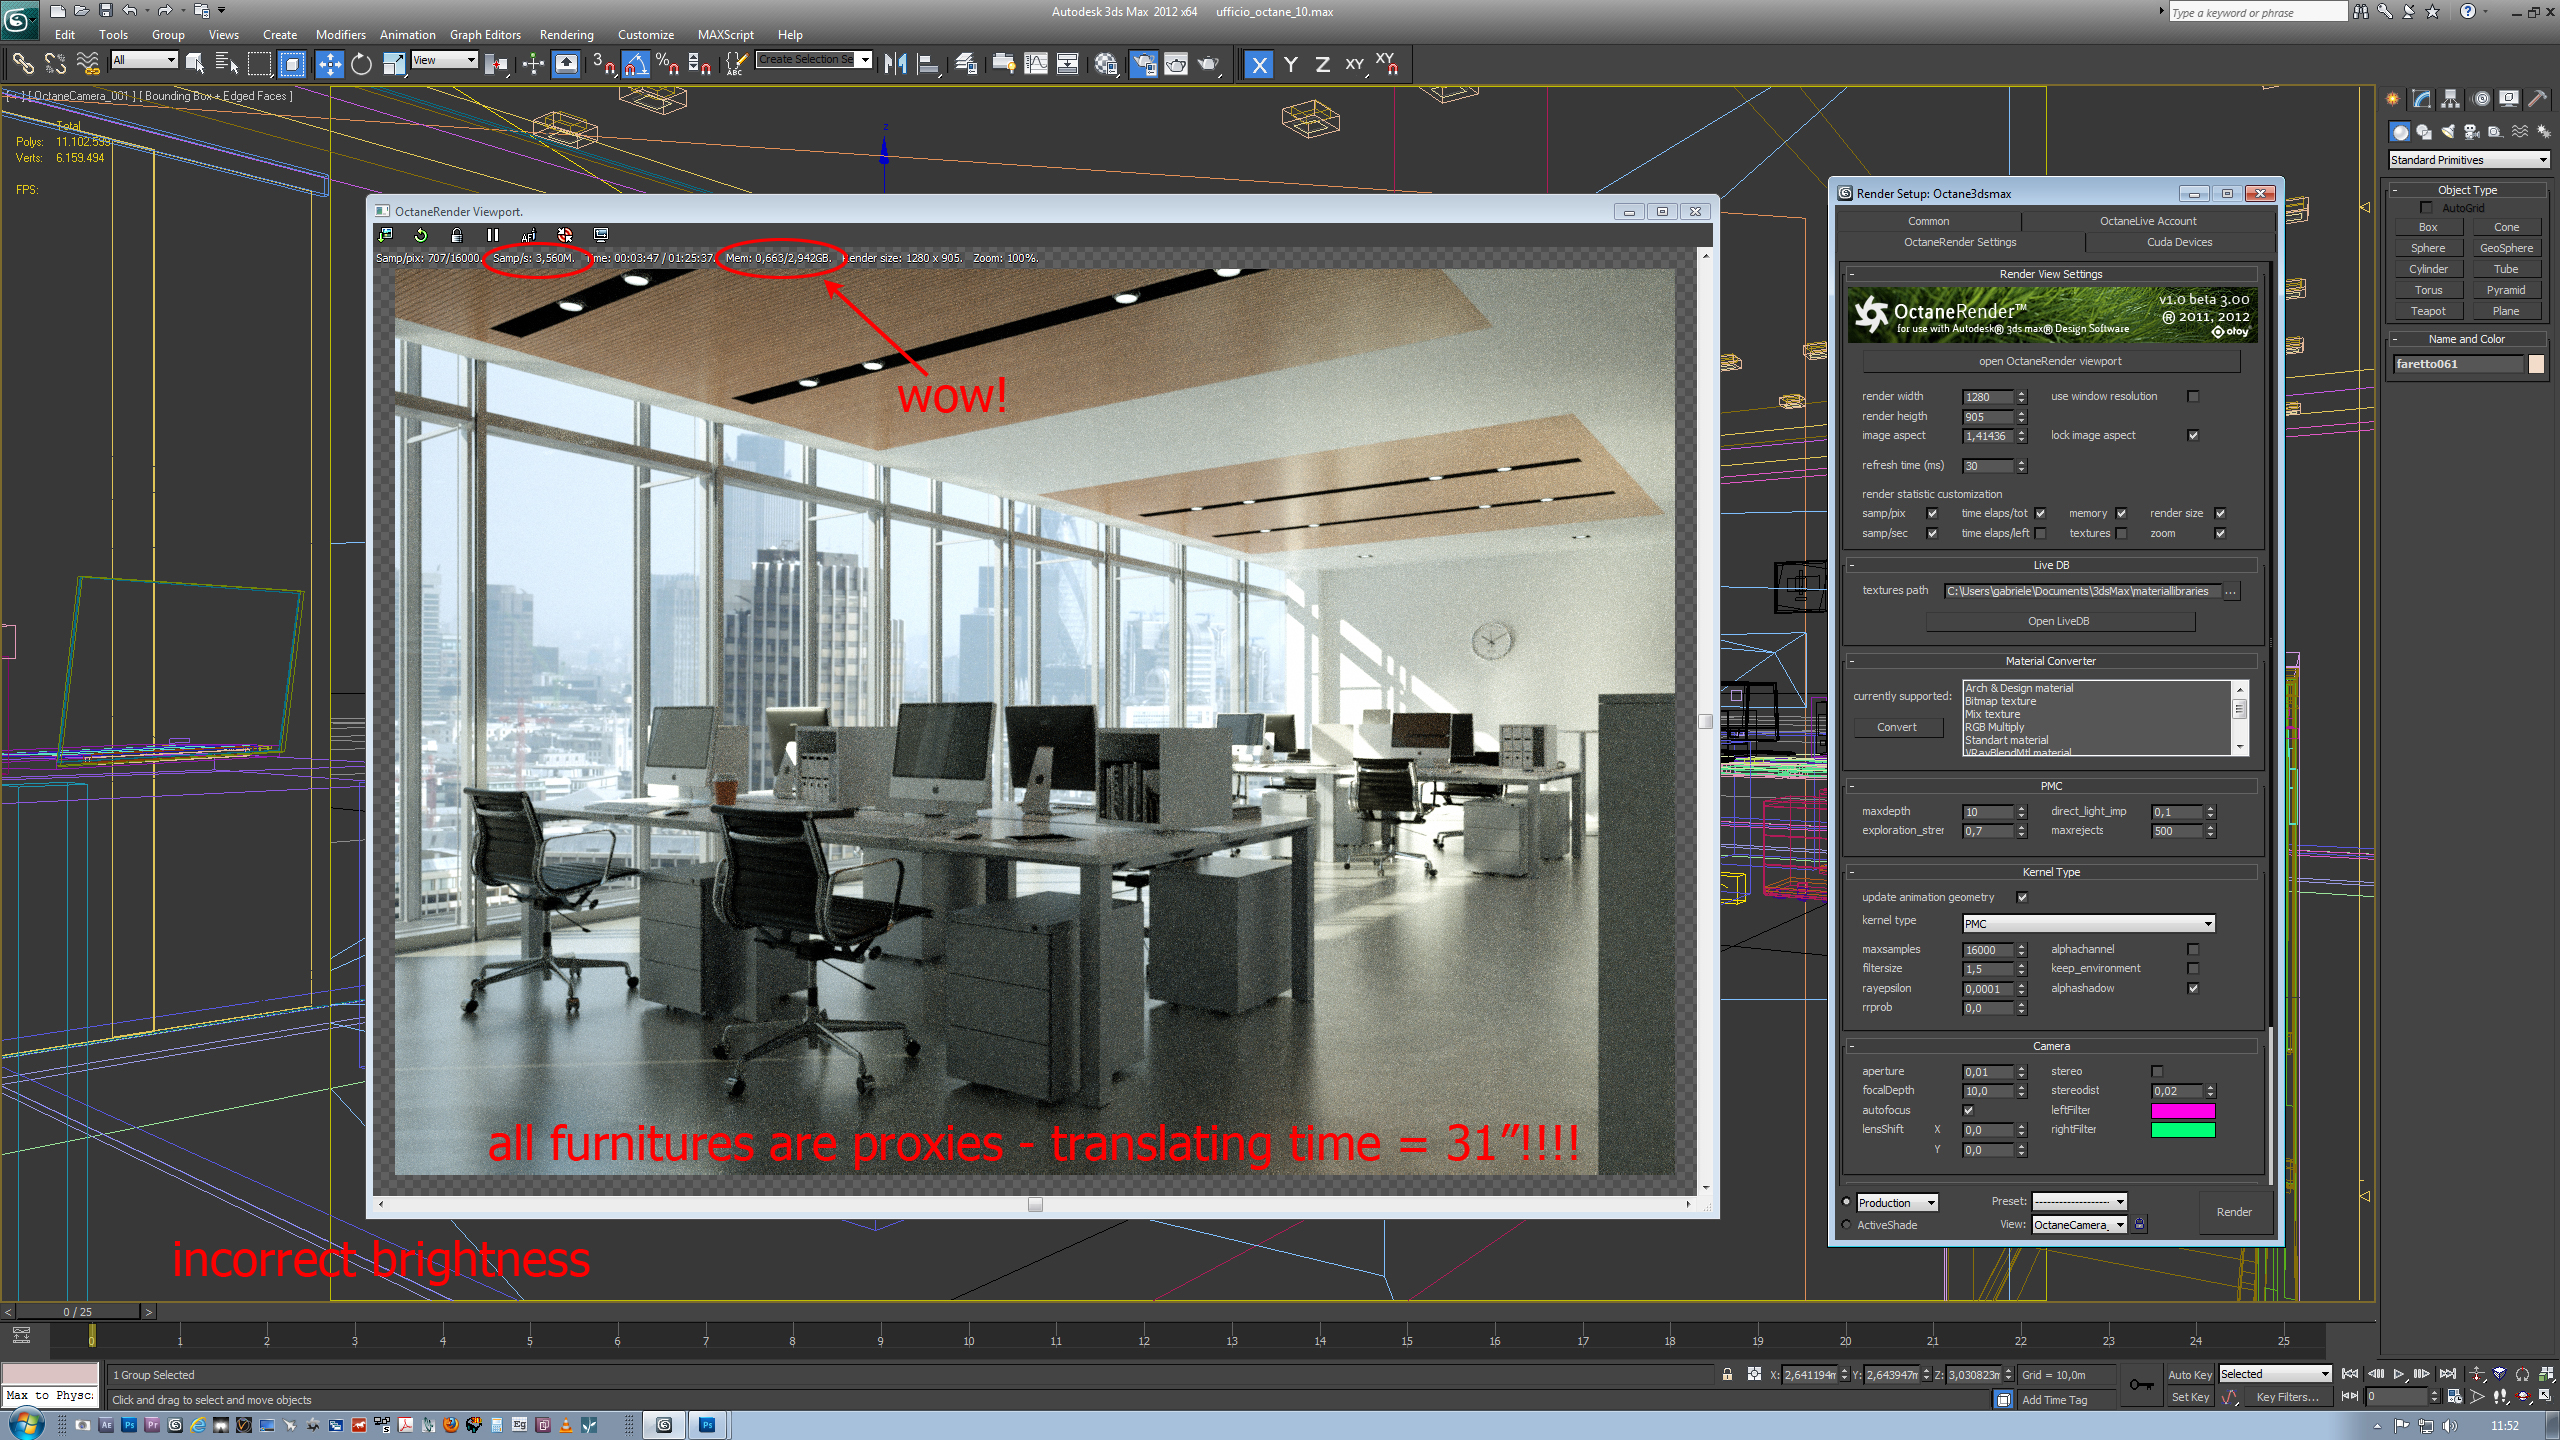This screenshot has width=2560, height=1440.
Task: Open the kernel type PMC dropdown
Action: [2088, 924]
